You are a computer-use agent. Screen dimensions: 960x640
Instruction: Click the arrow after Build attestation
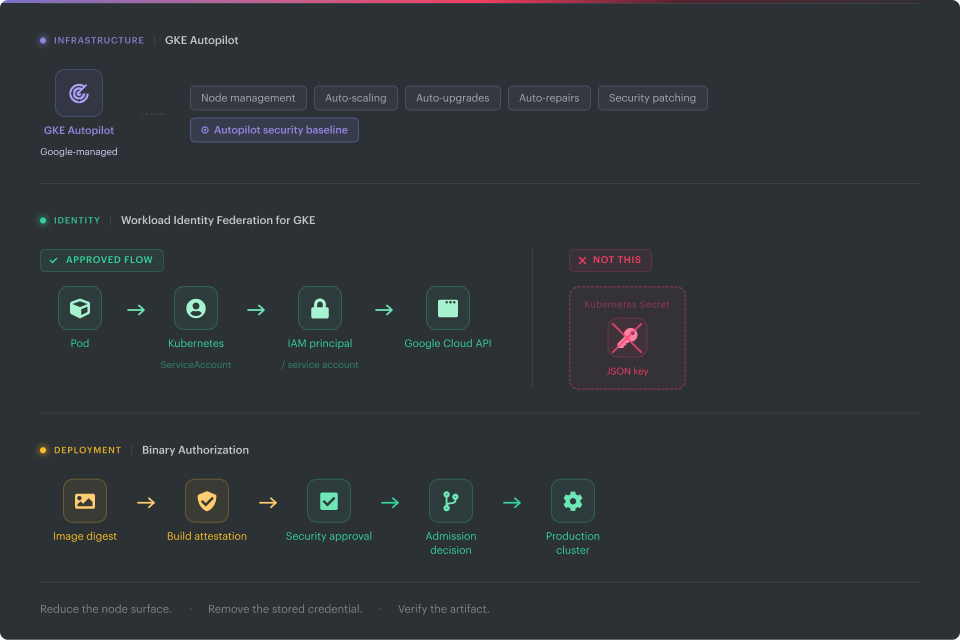[268, 503]
